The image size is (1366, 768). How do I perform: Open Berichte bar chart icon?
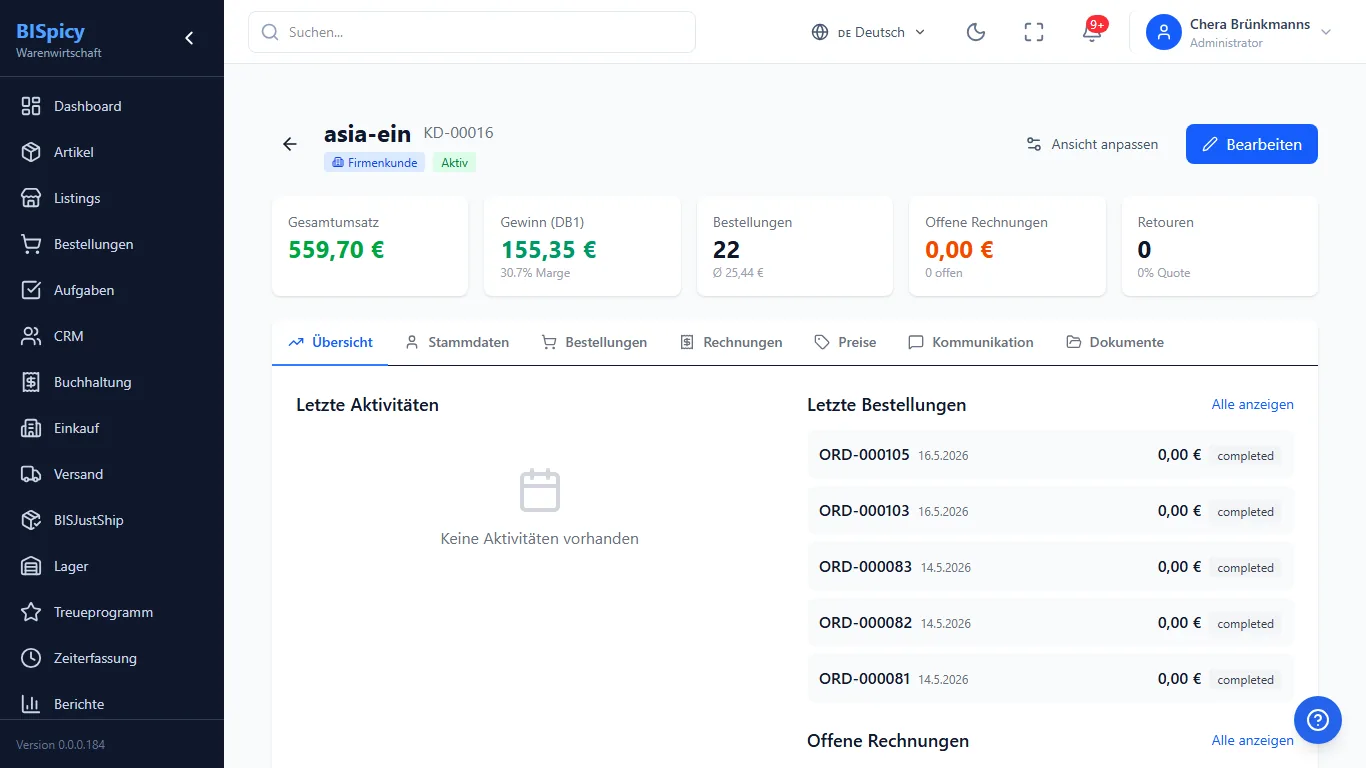click(x=31, y=704)
